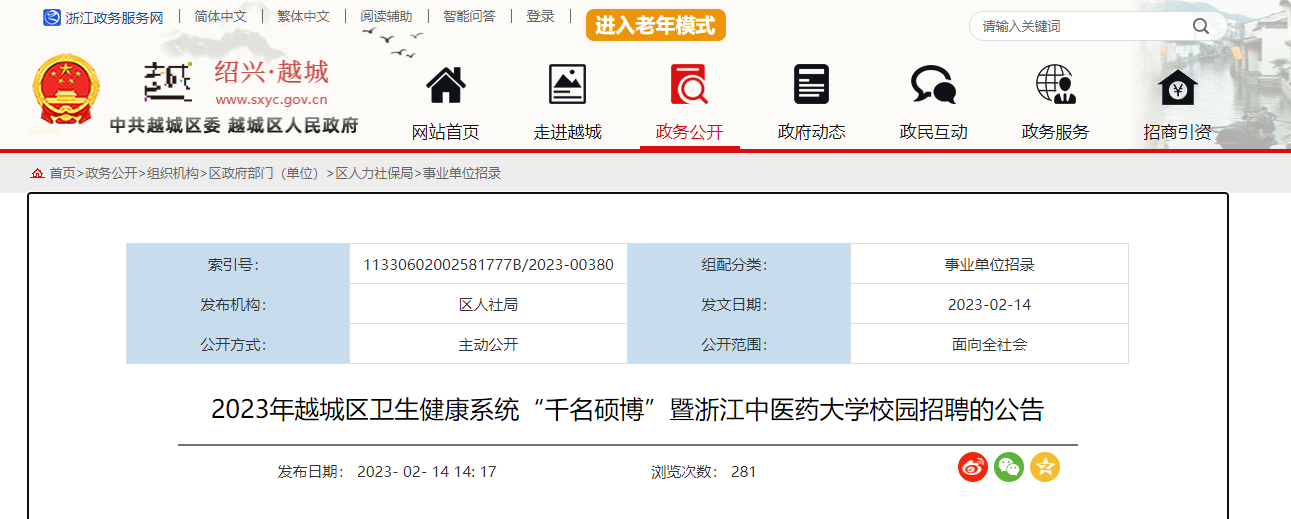Open 智能问答 smart Q&A
The height and width of the screenshot is (519, 1291).
pyautogui.click(x=469, y=17)
